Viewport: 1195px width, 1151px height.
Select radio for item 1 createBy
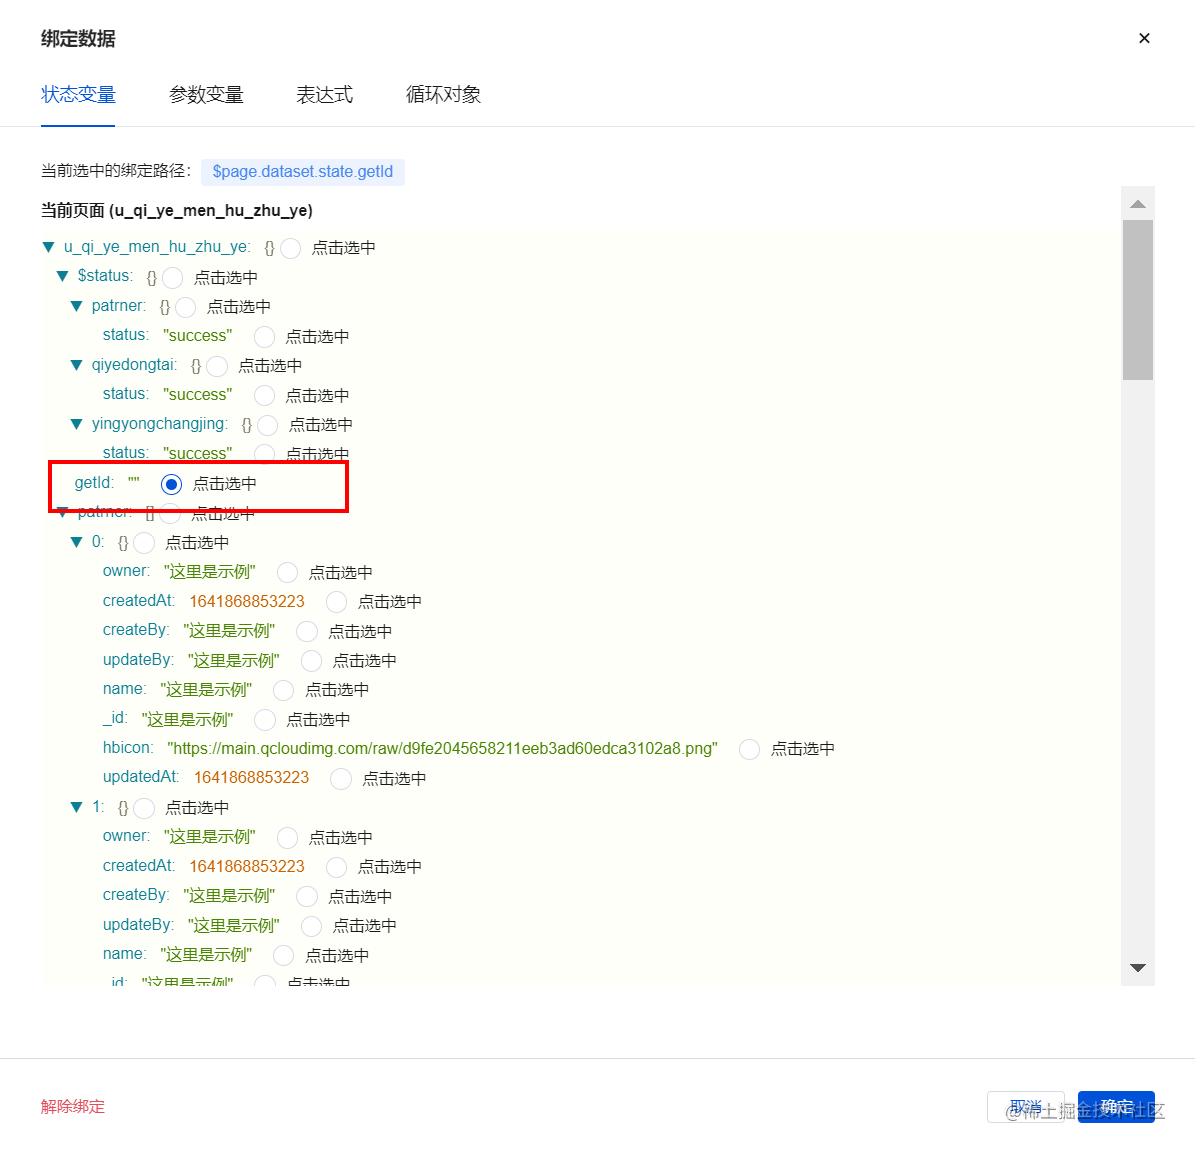pos(307,896)
